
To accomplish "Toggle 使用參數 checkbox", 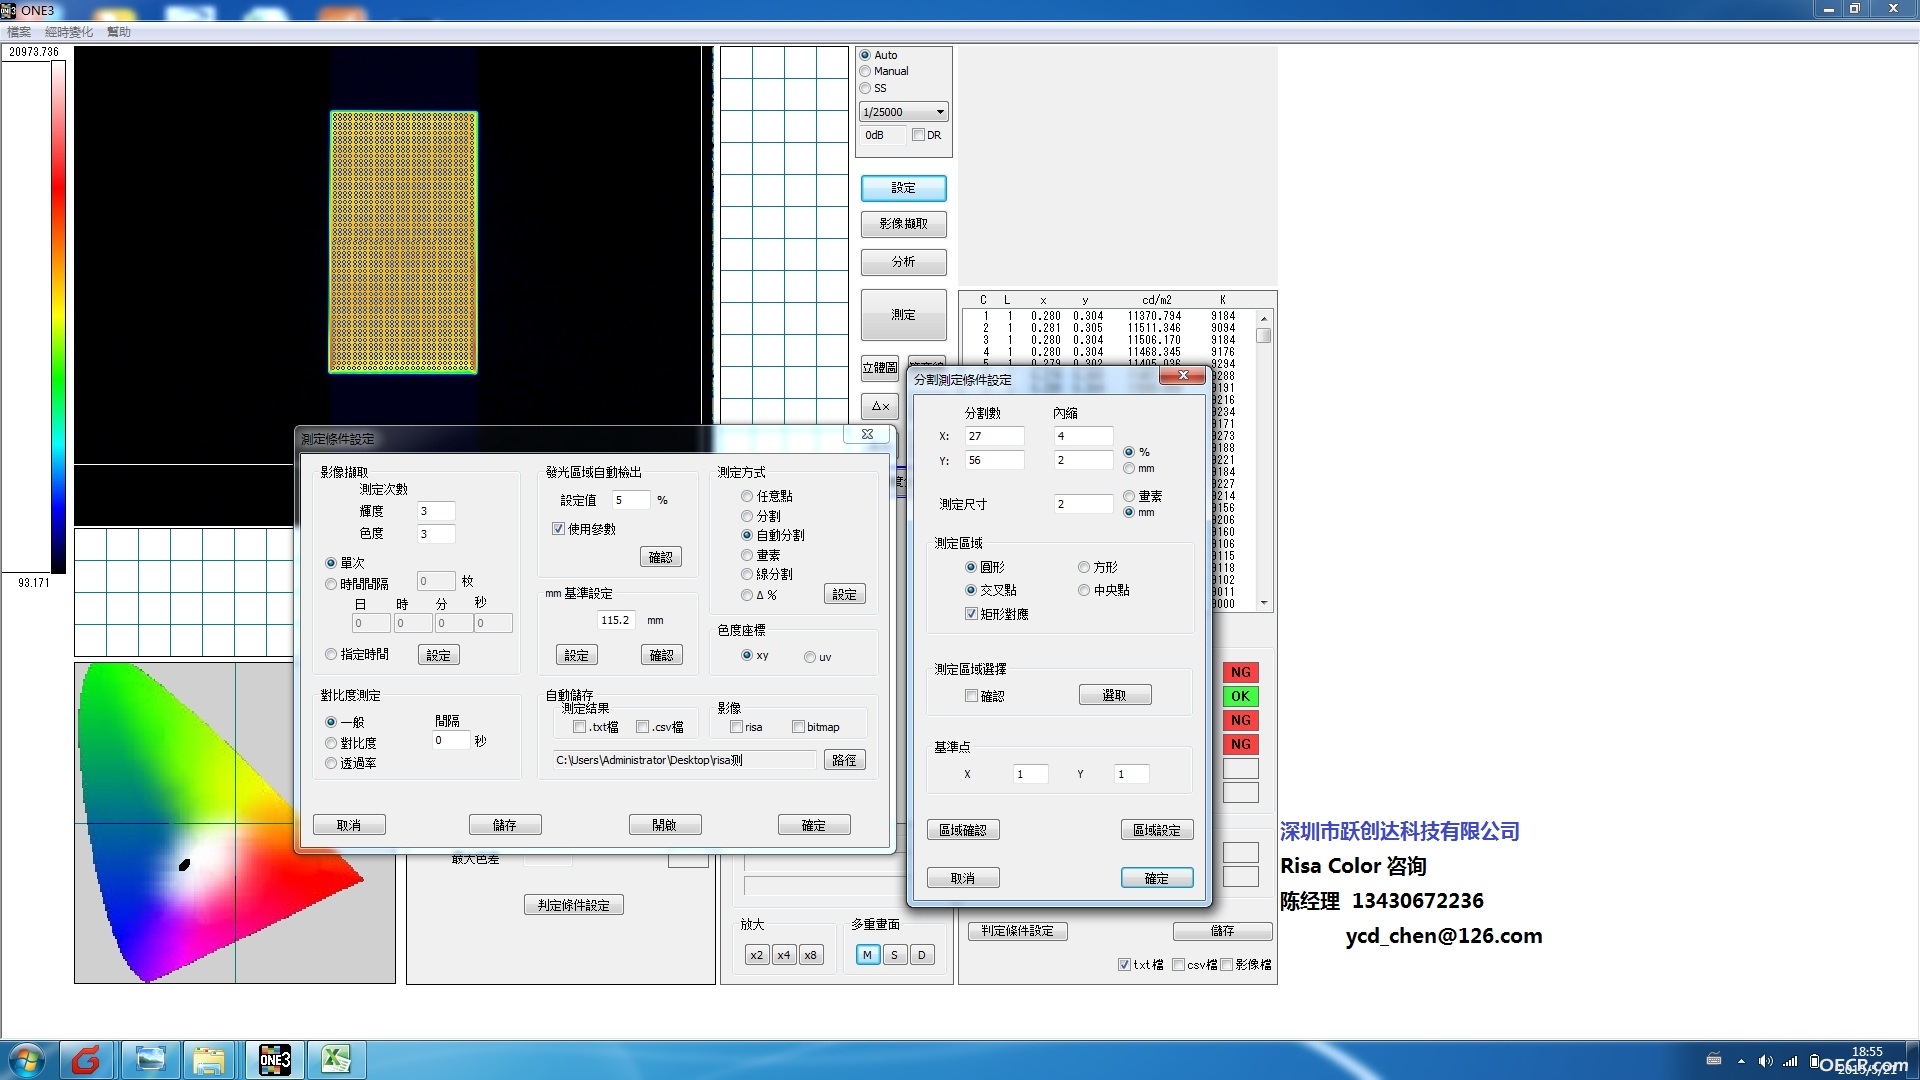I will tap(559, 529).
